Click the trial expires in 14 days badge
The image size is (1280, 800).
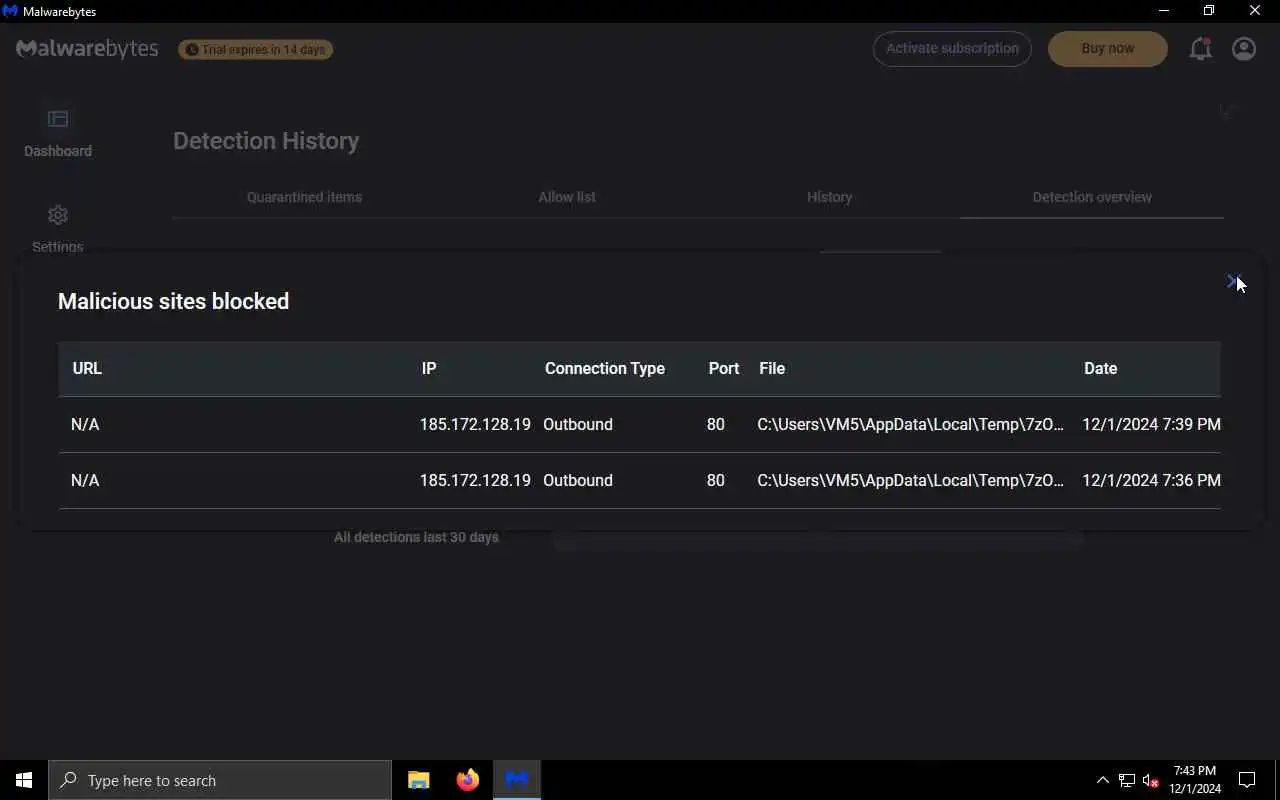pyautogui.click(x=256, y=49)
